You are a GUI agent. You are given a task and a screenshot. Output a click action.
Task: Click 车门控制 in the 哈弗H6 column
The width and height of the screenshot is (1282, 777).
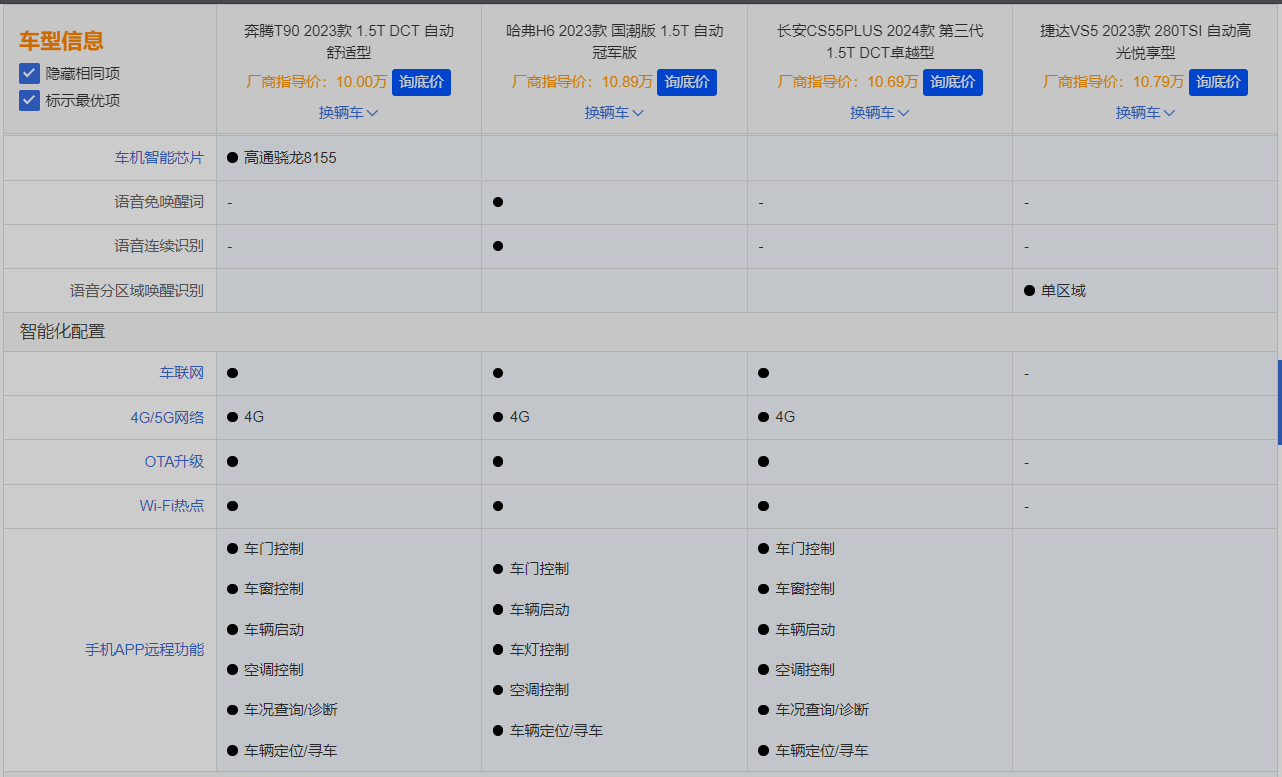tap(539, 569)
